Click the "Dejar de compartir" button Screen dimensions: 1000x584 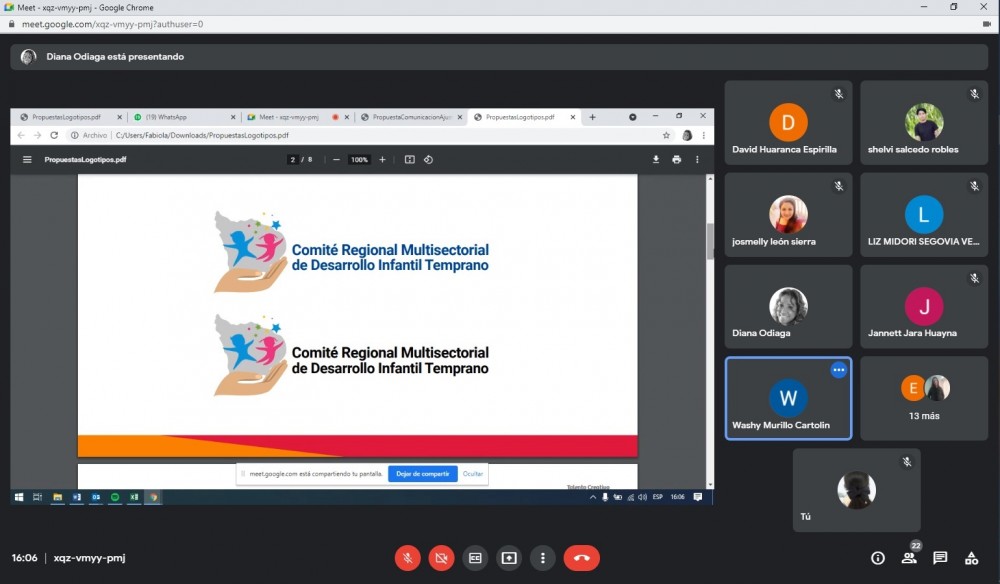[x=422, y=474]
